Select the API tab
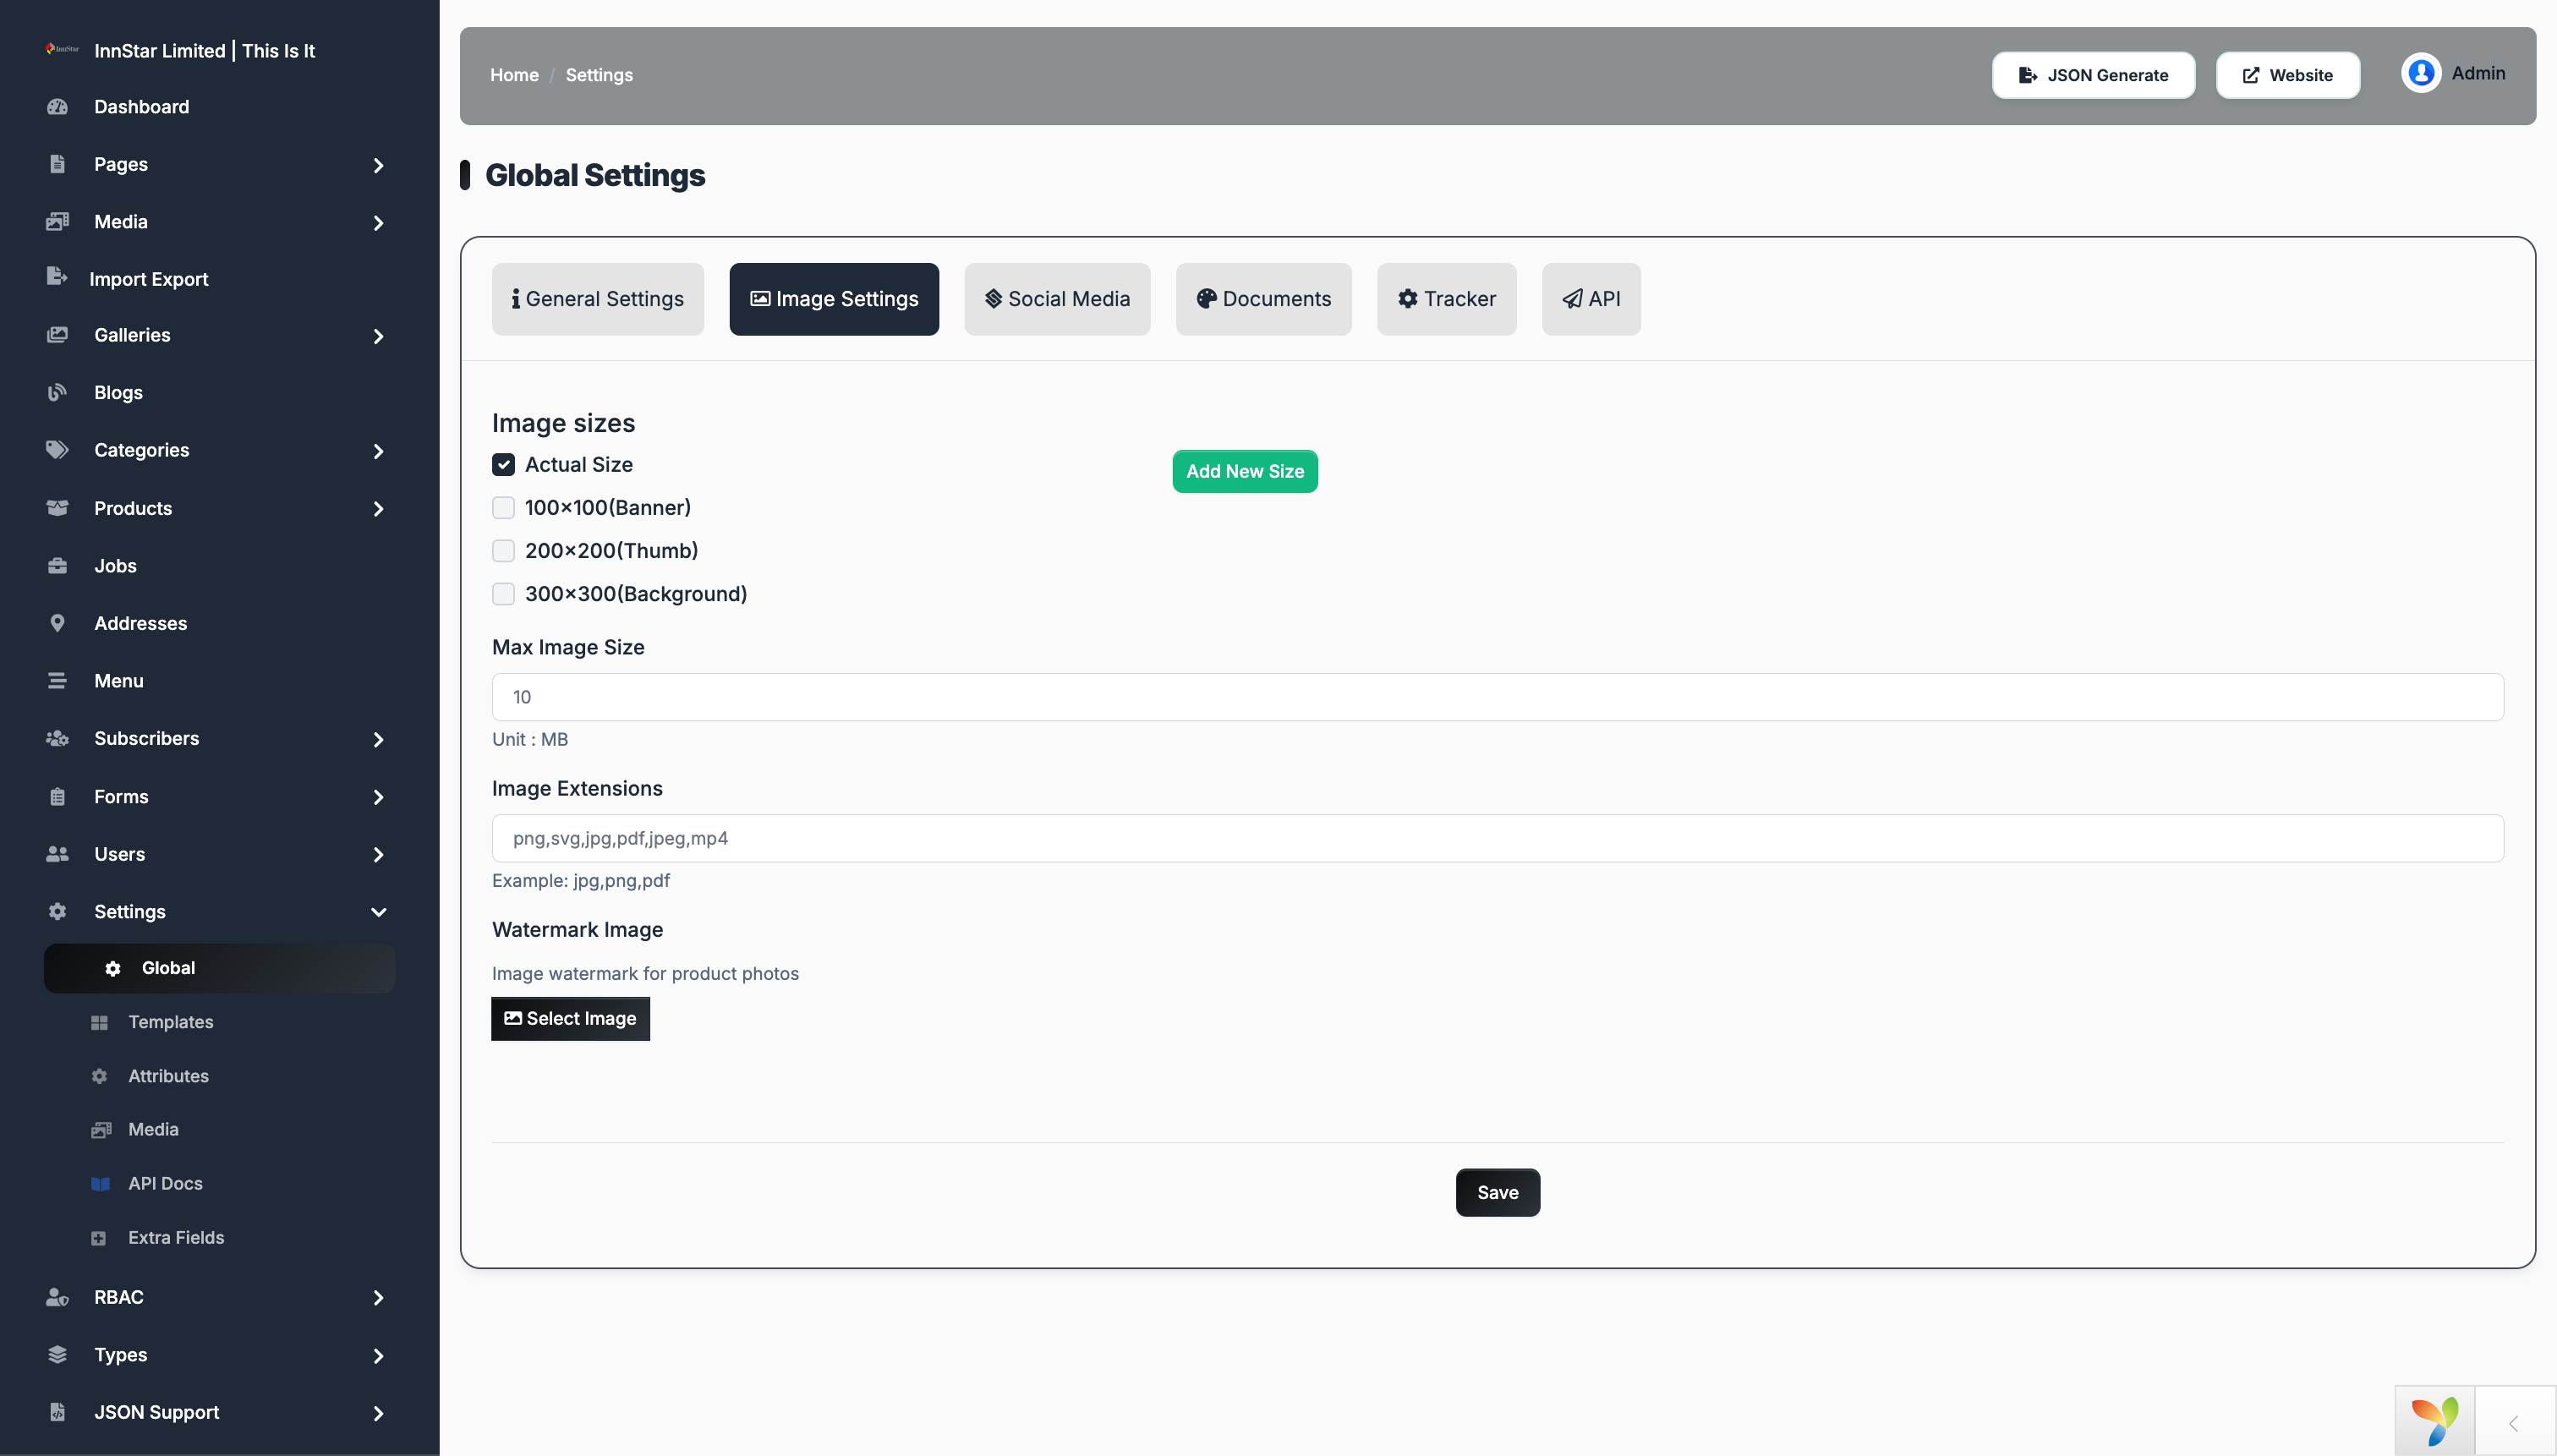Viewport: 2557px width, 1456px height. point(1591,299)
